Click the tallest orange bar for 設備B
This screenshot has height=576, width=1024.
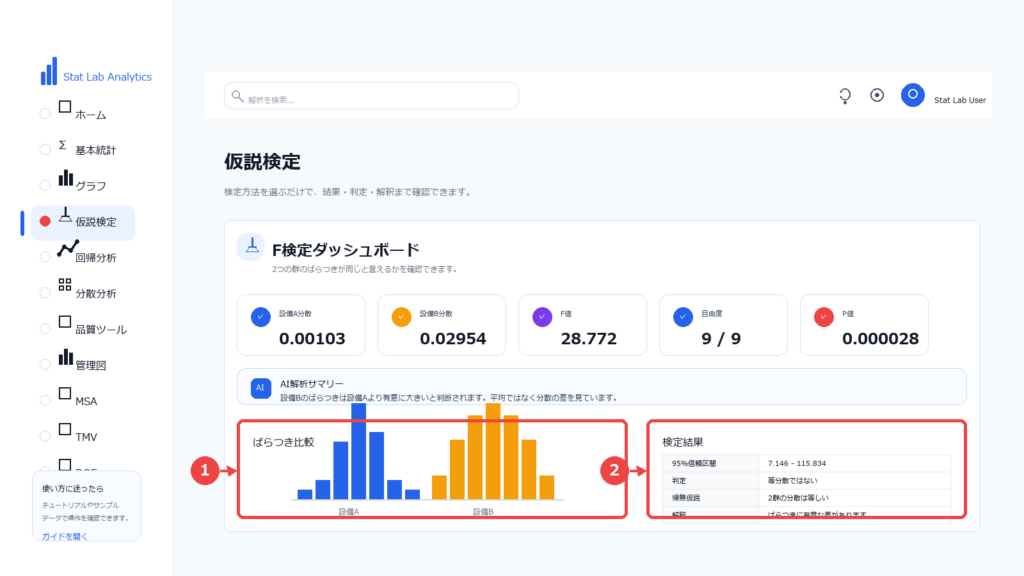493,451
